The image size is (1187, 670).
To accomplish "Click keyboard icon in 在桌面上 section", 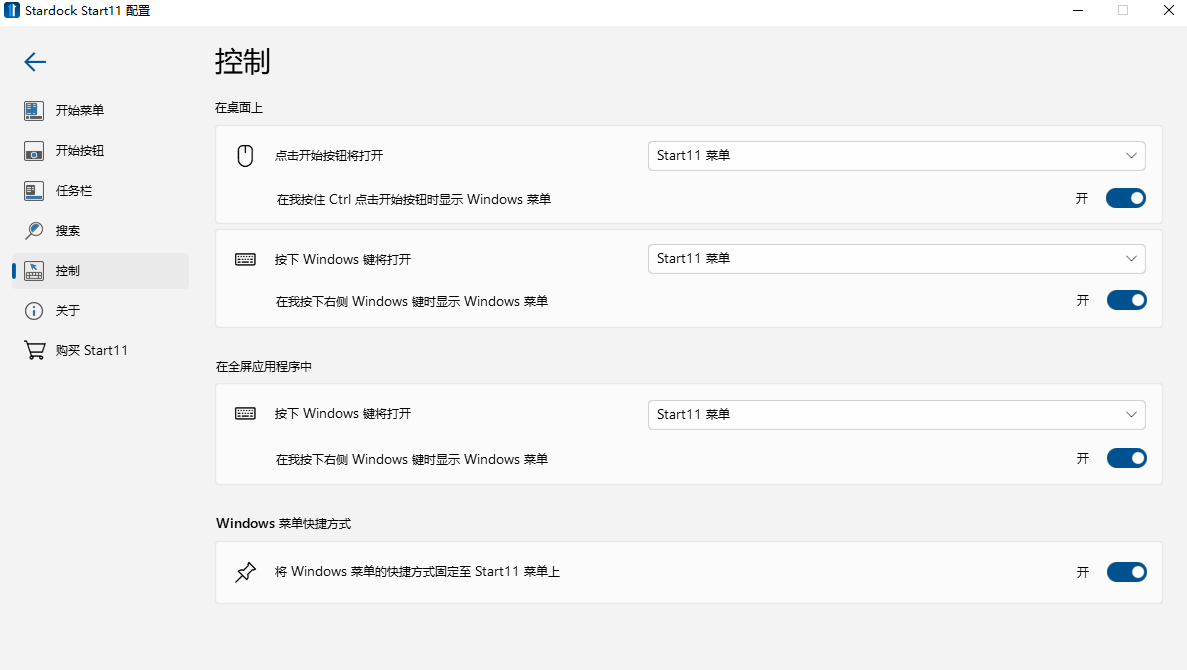I will 245,260.
